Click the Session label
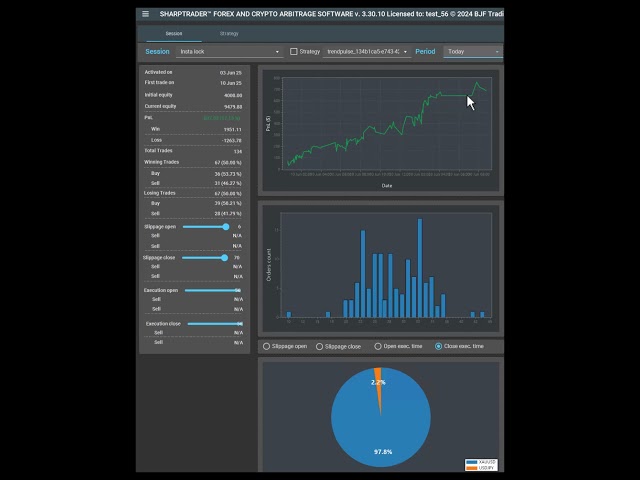This screenshot has height=480, width=640. pyautogui.click(x=157, y=51)
